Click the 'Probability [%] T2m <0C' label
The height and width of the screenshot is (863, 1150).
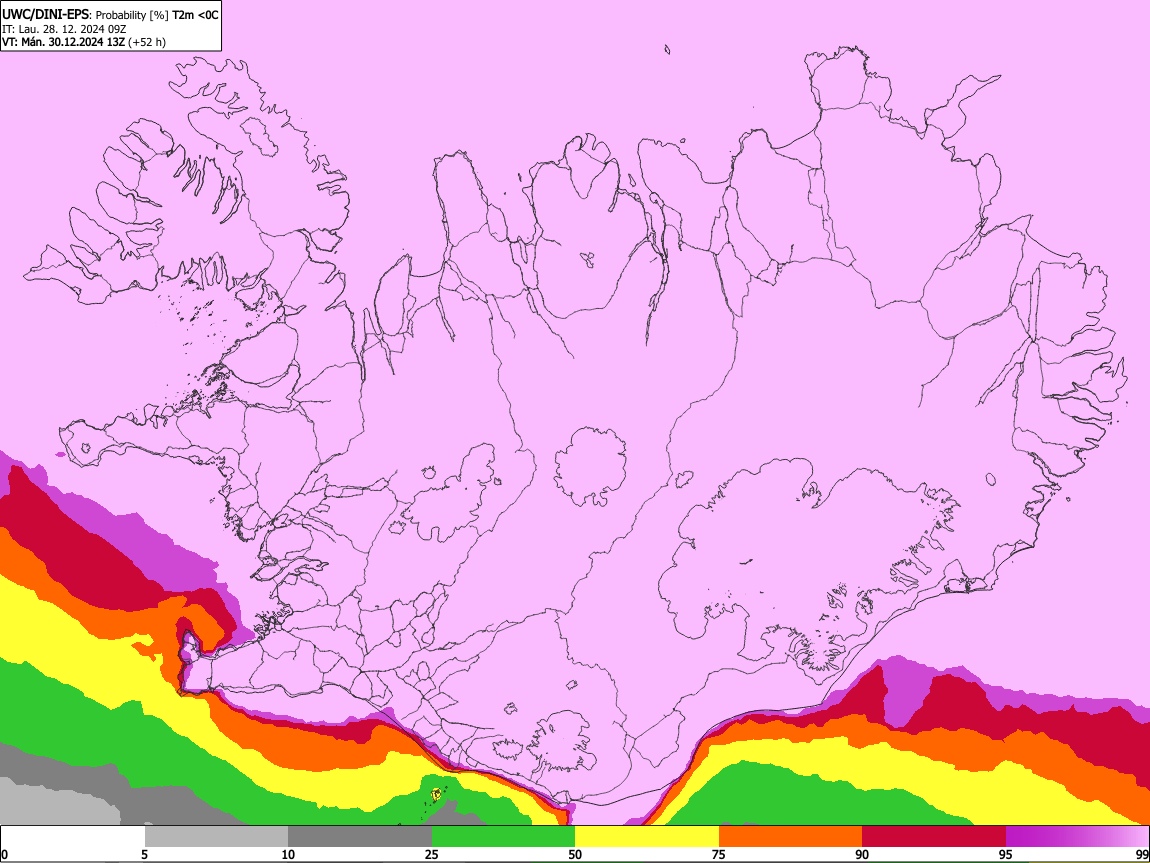tap(157, 15)
